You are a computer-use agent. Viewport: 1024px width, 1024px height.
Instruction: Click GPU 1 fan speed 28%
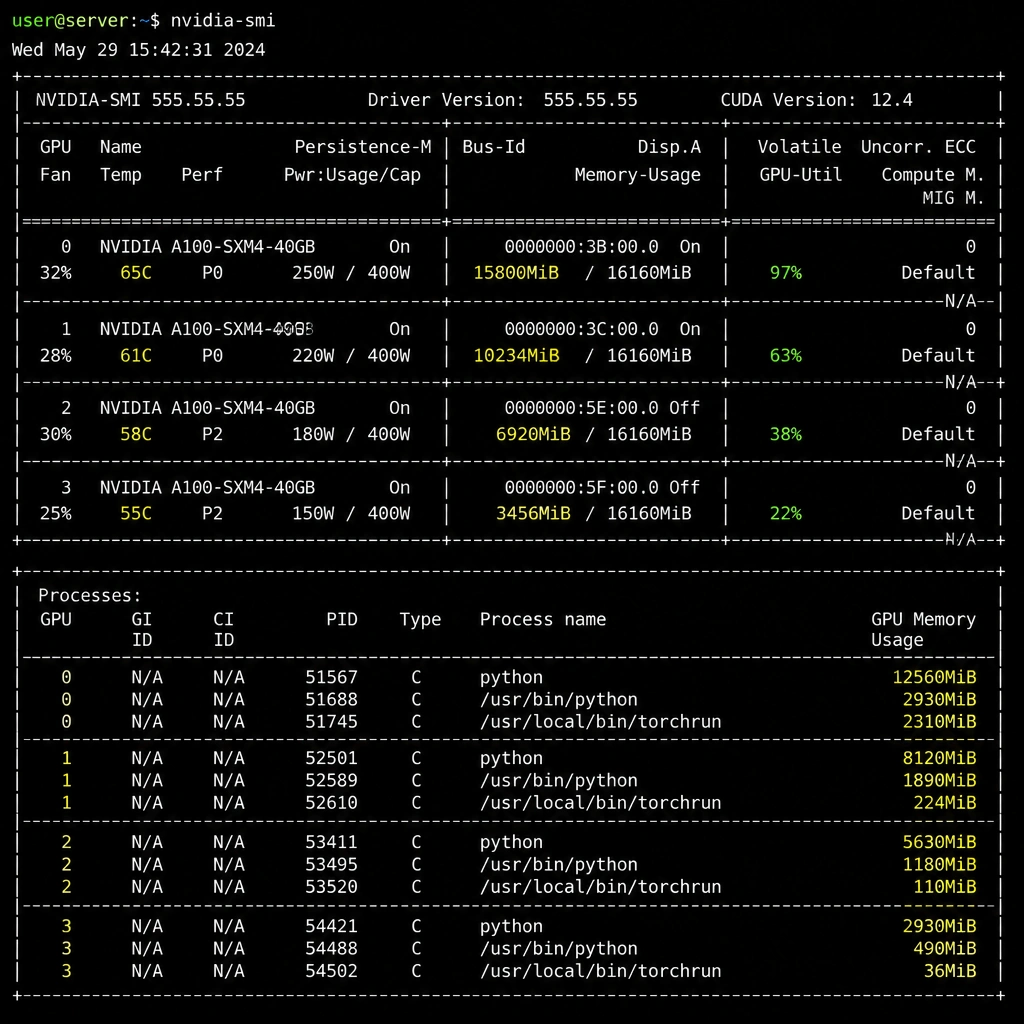coord(56,356)
